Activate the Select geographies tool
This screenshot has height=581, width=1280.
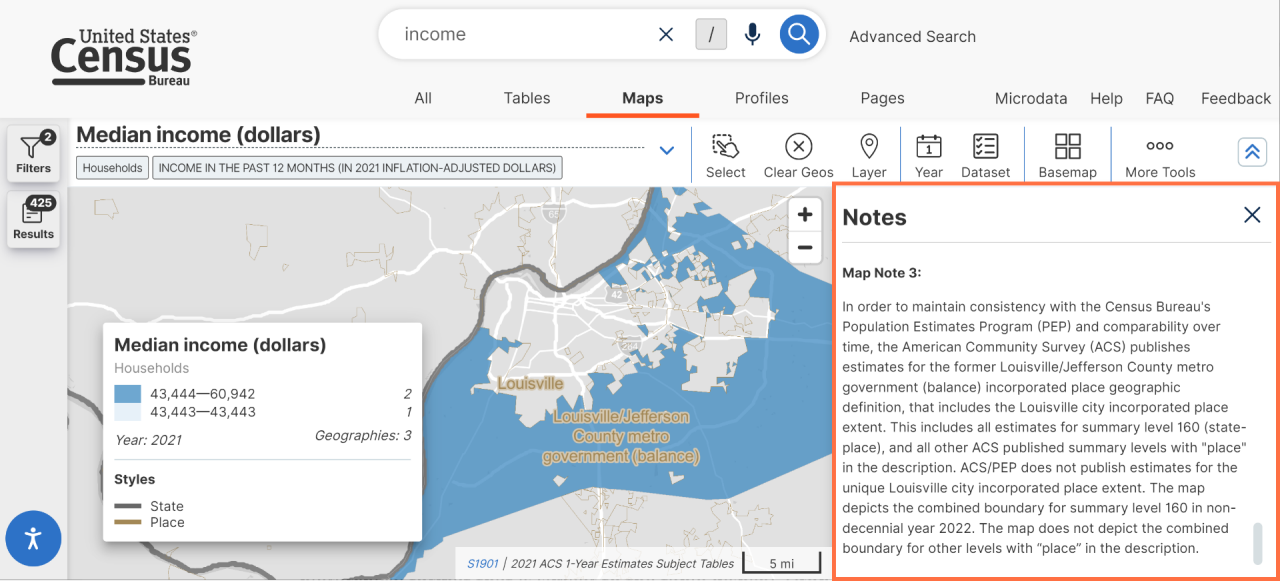click(x=725, y=156)
